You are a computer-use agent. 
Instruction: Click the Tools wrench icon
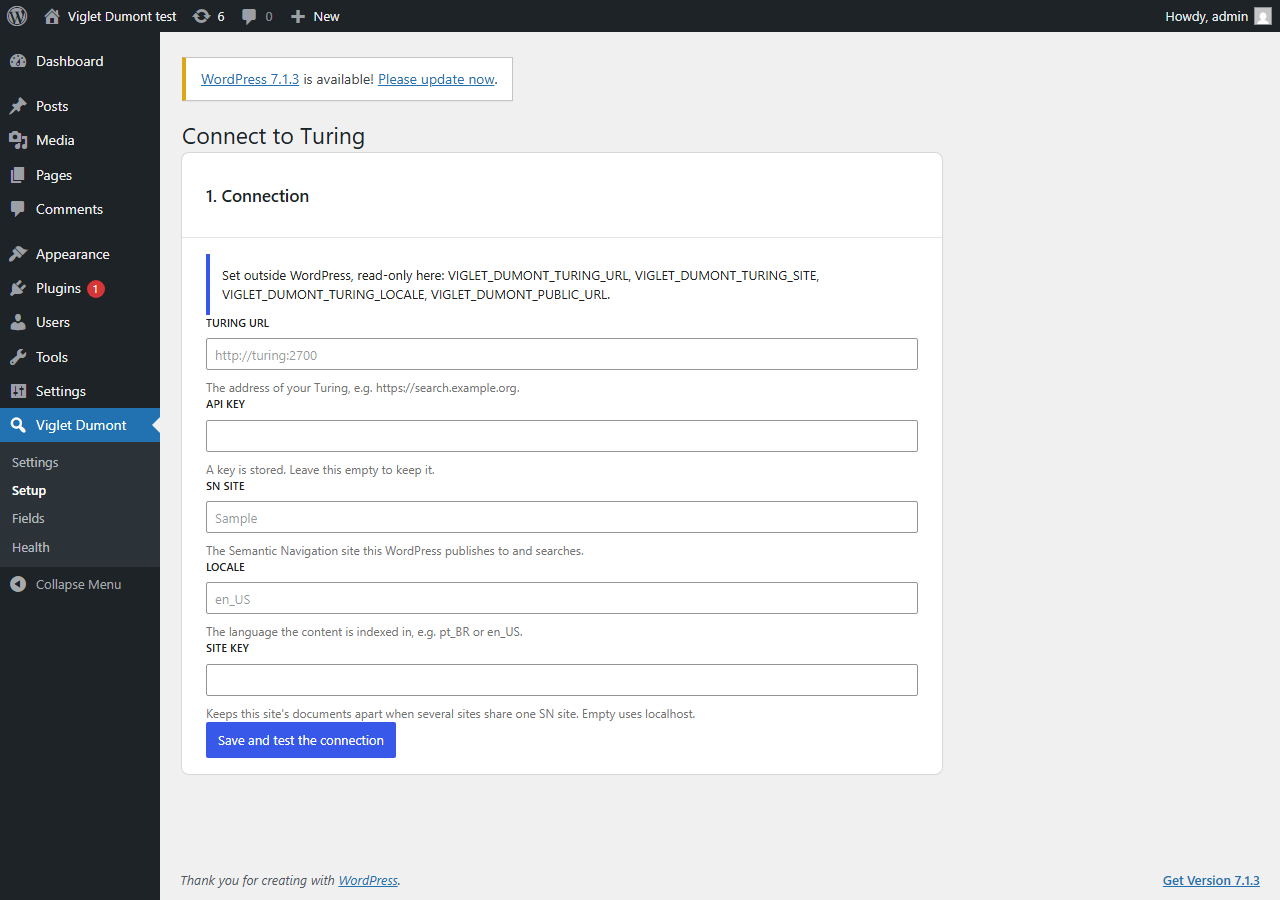pyautogui.click(x=18, y=357)
